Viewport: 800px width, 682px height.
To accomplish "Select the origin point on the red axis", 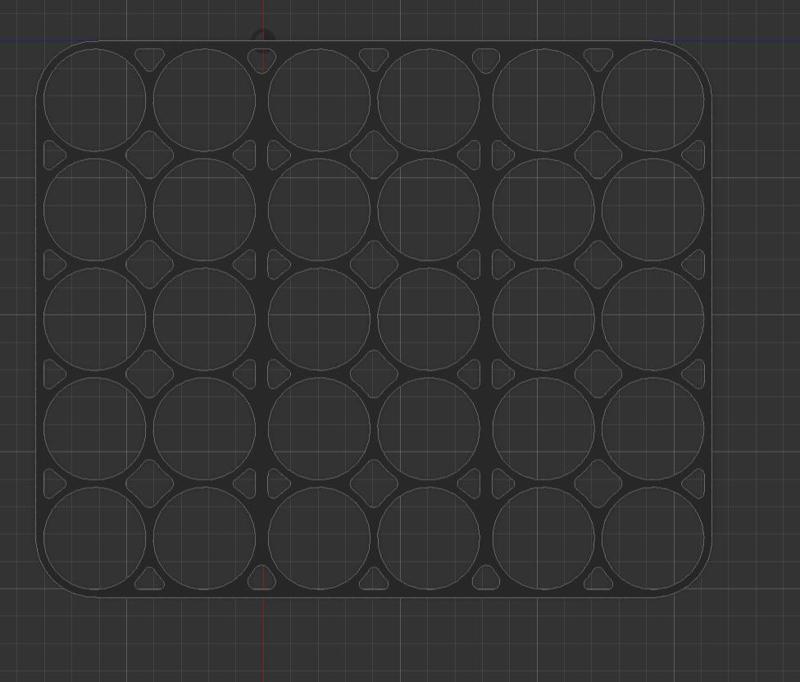I will (x=263, y=39).
